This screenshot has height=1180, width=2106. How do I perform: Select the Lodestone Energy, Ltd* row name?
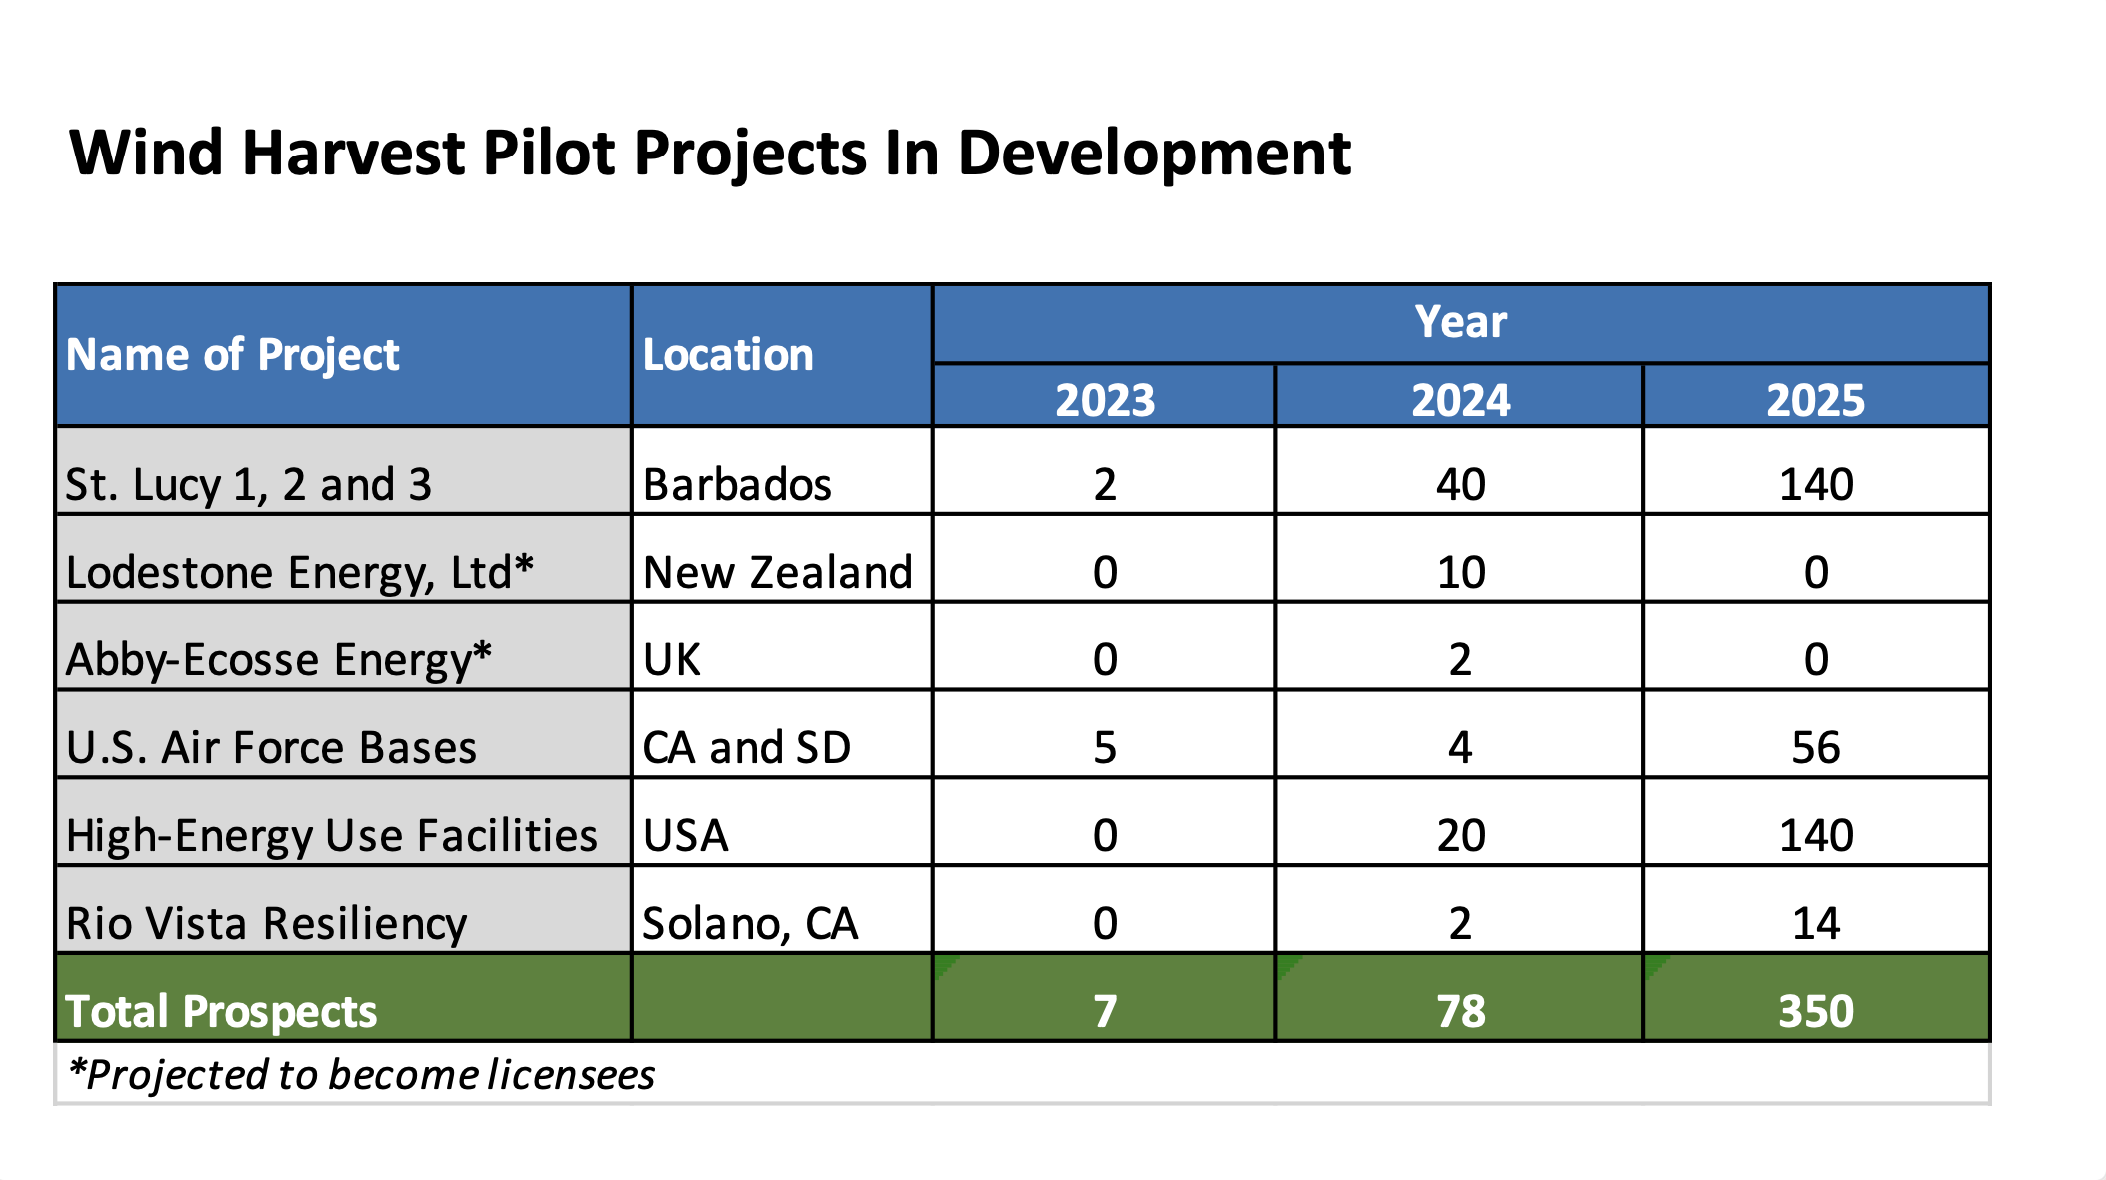299,572
